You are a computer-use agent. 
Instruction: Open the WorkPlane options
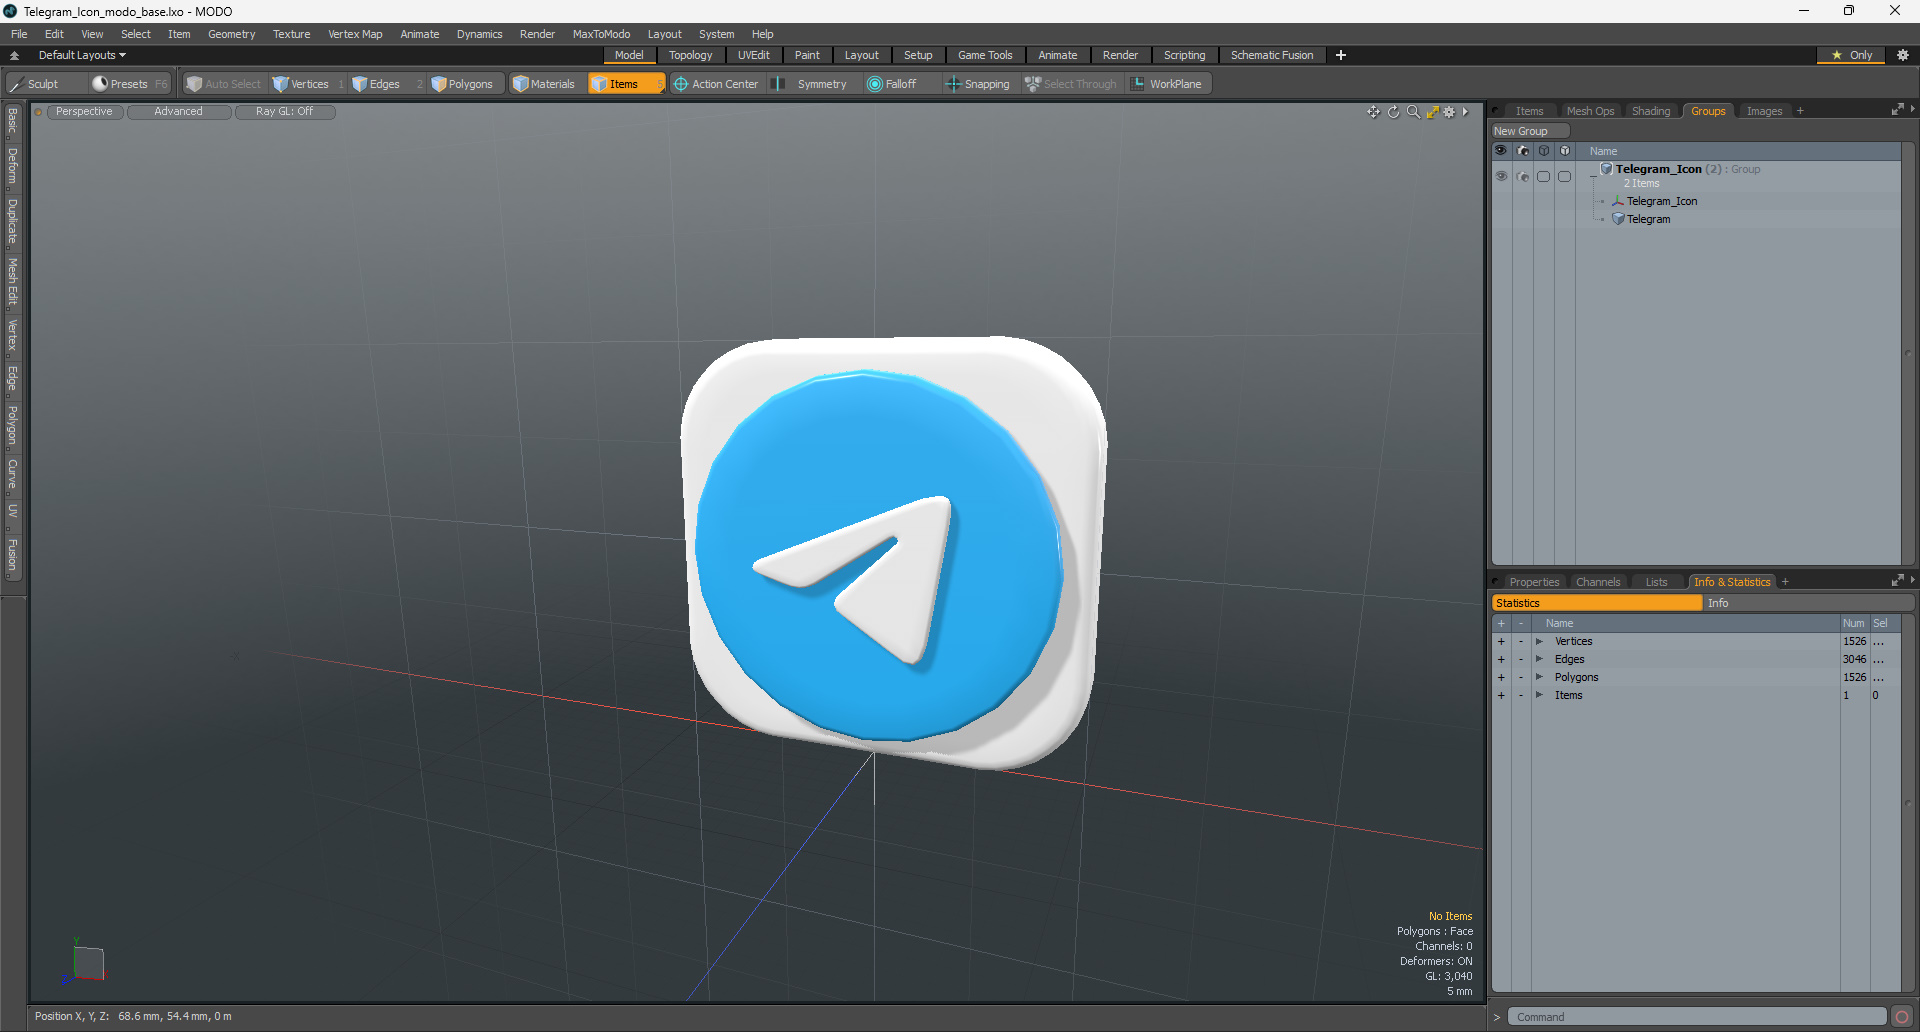(1167, 84)
